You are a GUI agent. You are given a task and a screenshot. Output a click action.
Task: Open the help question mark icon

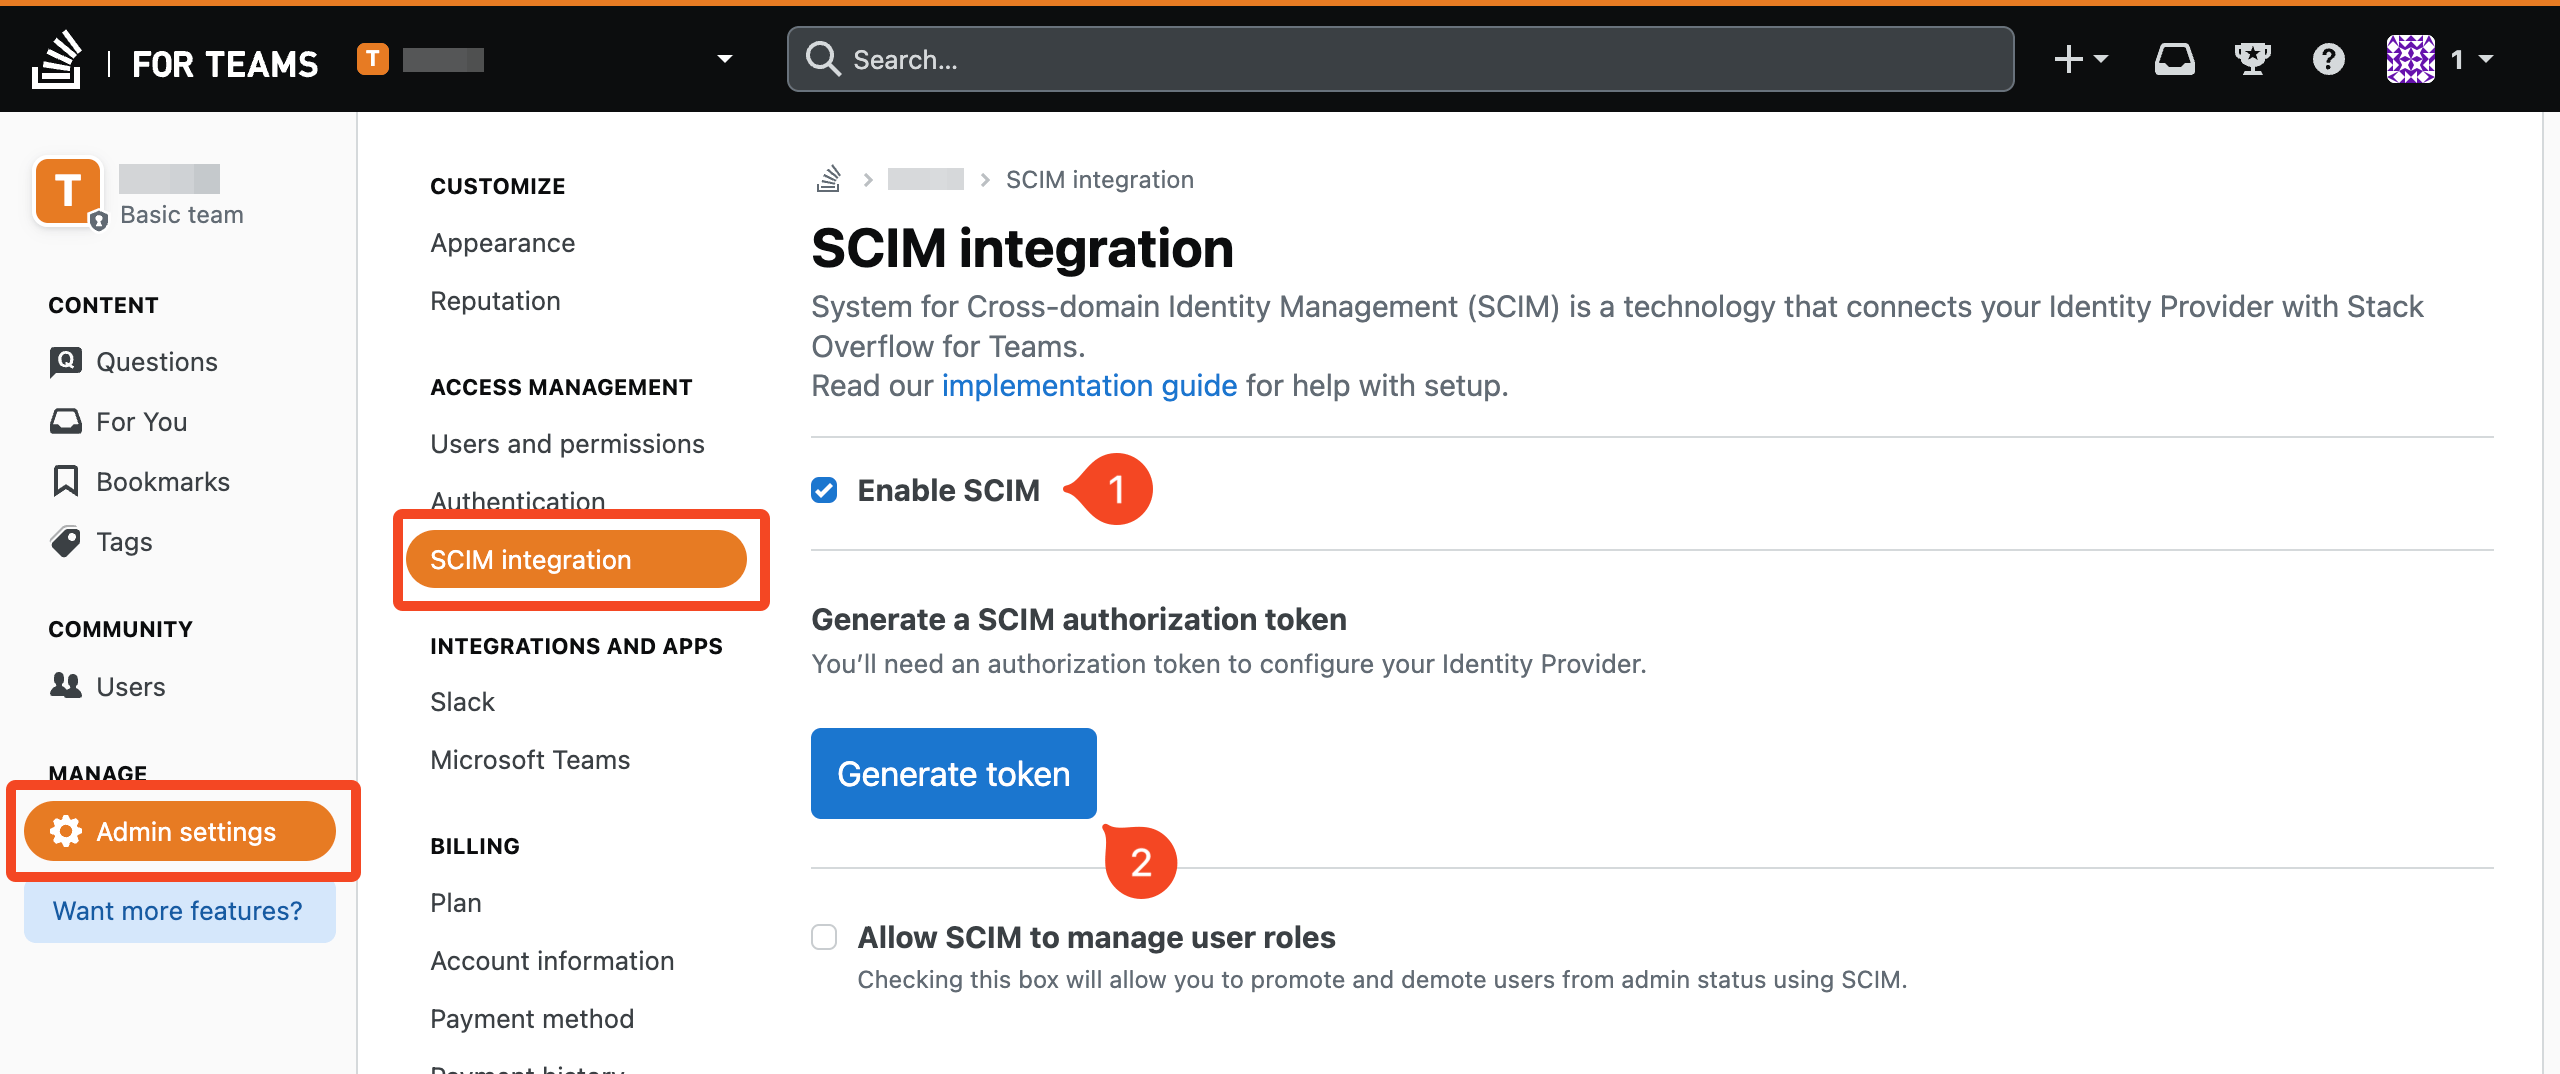pyautogui.click(x=2328, y=59)
